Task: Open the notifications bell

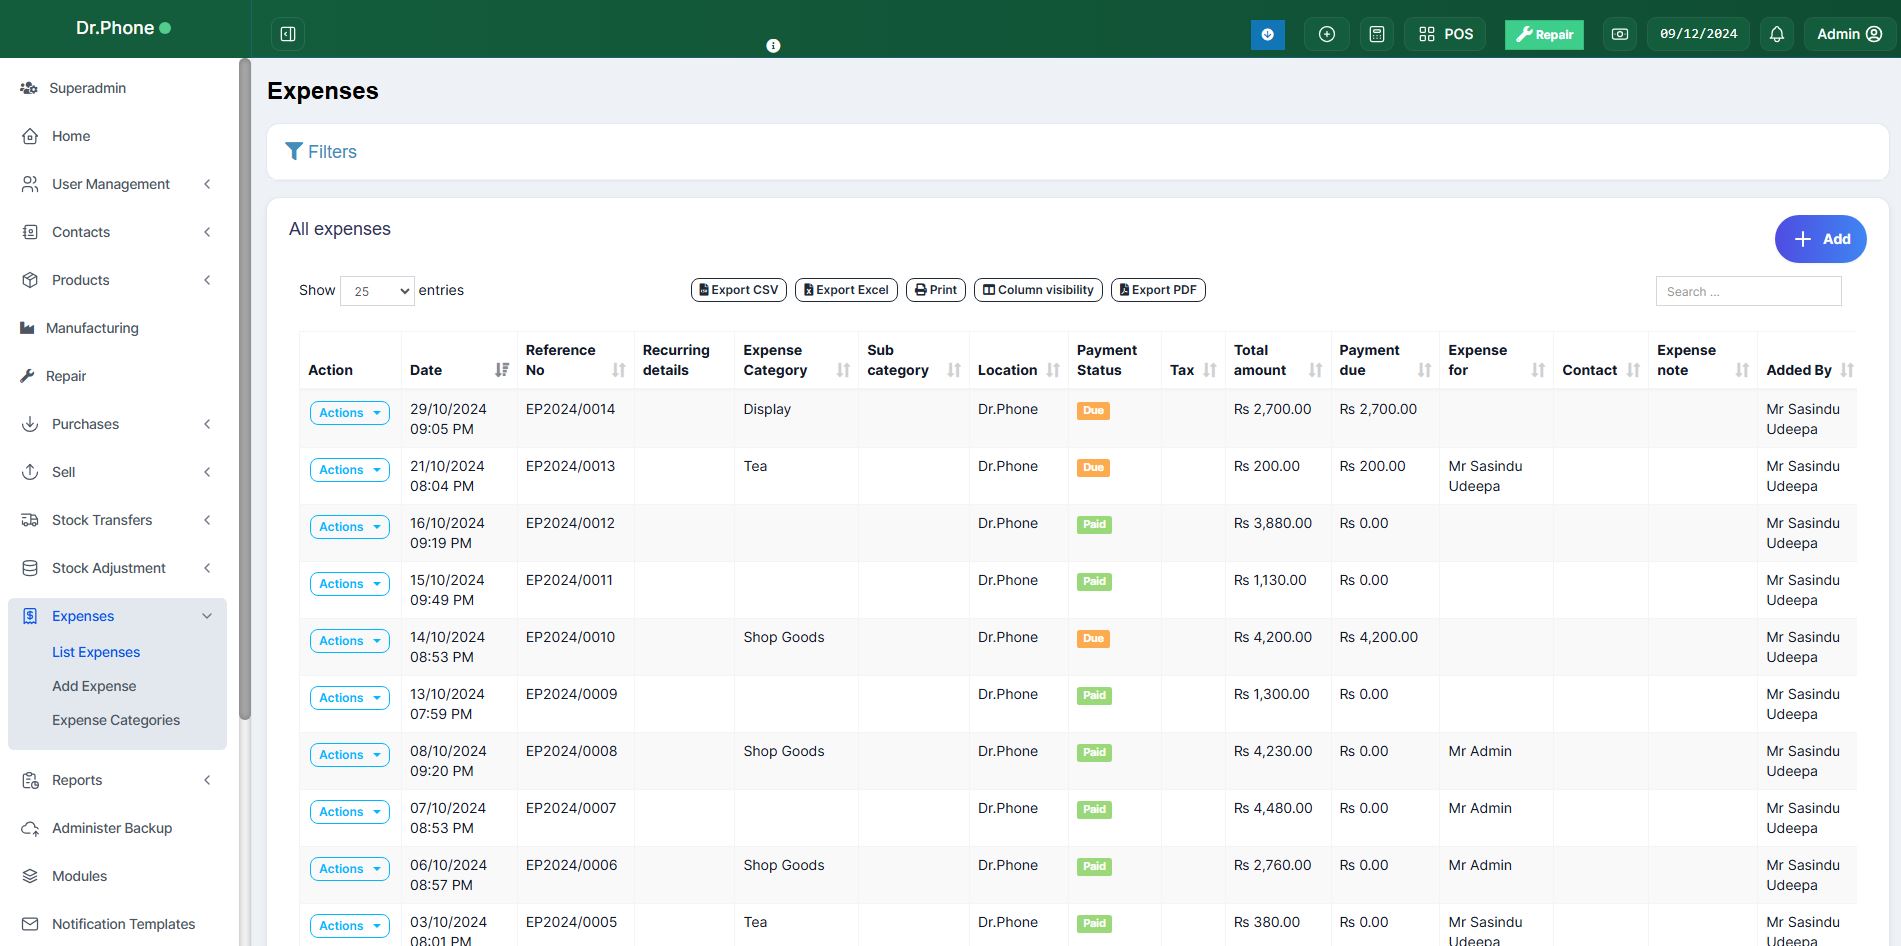Action: (1776, 34)
